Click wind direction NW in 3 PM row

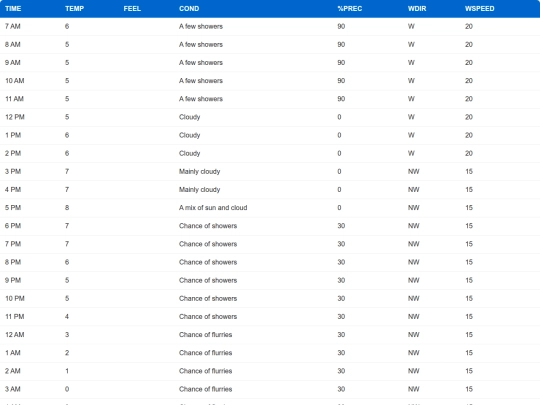point(414,172)
